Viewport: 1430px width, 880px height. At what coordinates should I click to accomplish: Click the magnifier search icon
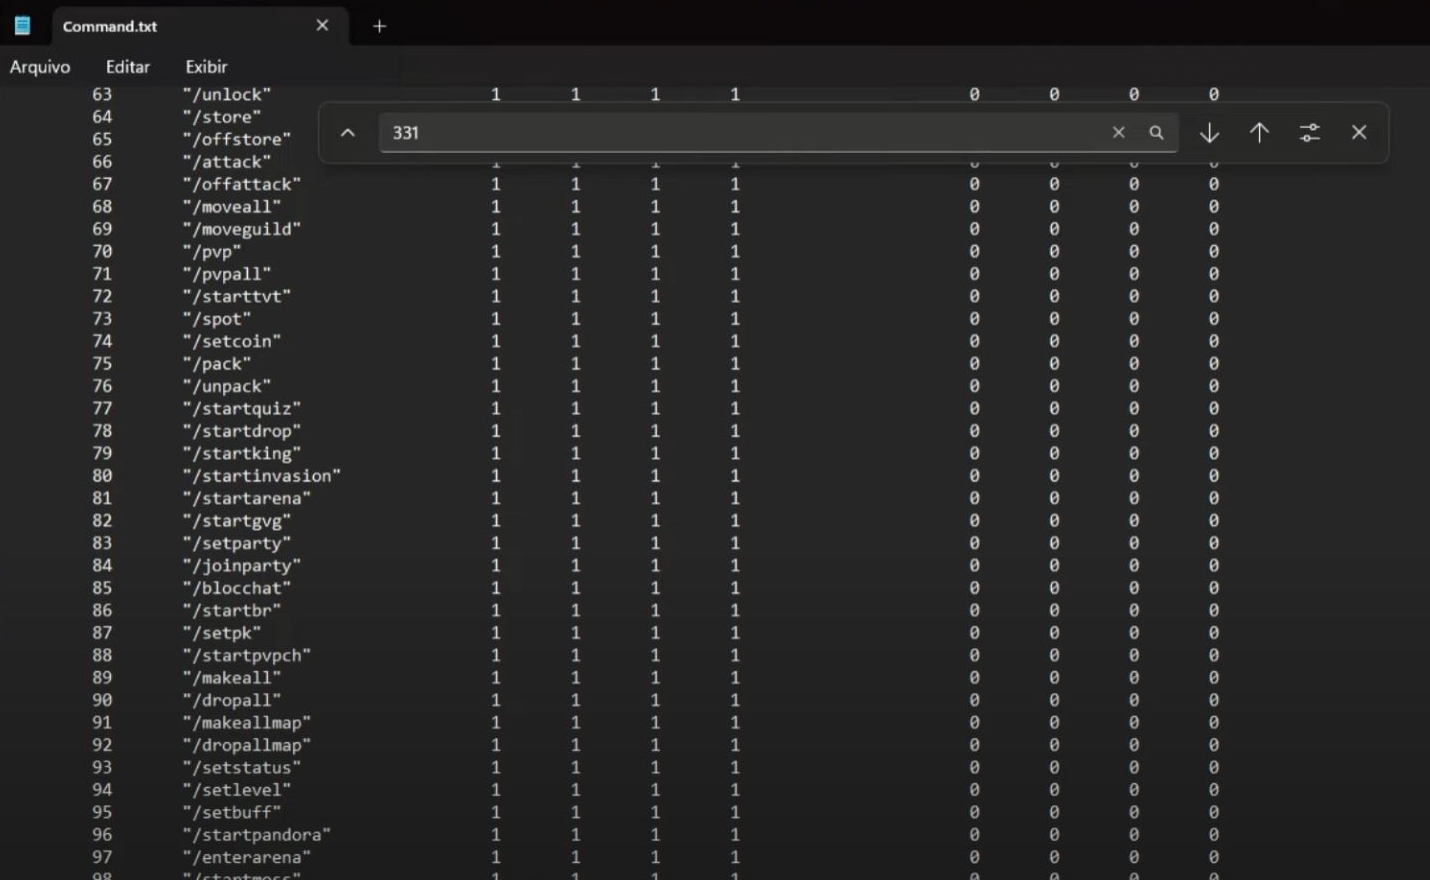click(x=1156, y=132)
